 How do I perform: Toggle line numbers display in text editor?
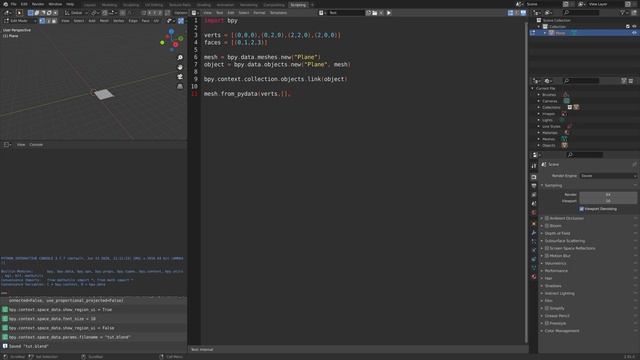coord(511,13)
